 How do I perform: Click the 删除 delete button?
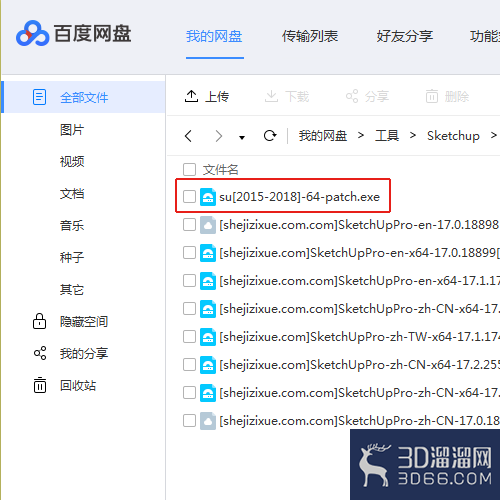pyautogui.click(x=447, y=97)
